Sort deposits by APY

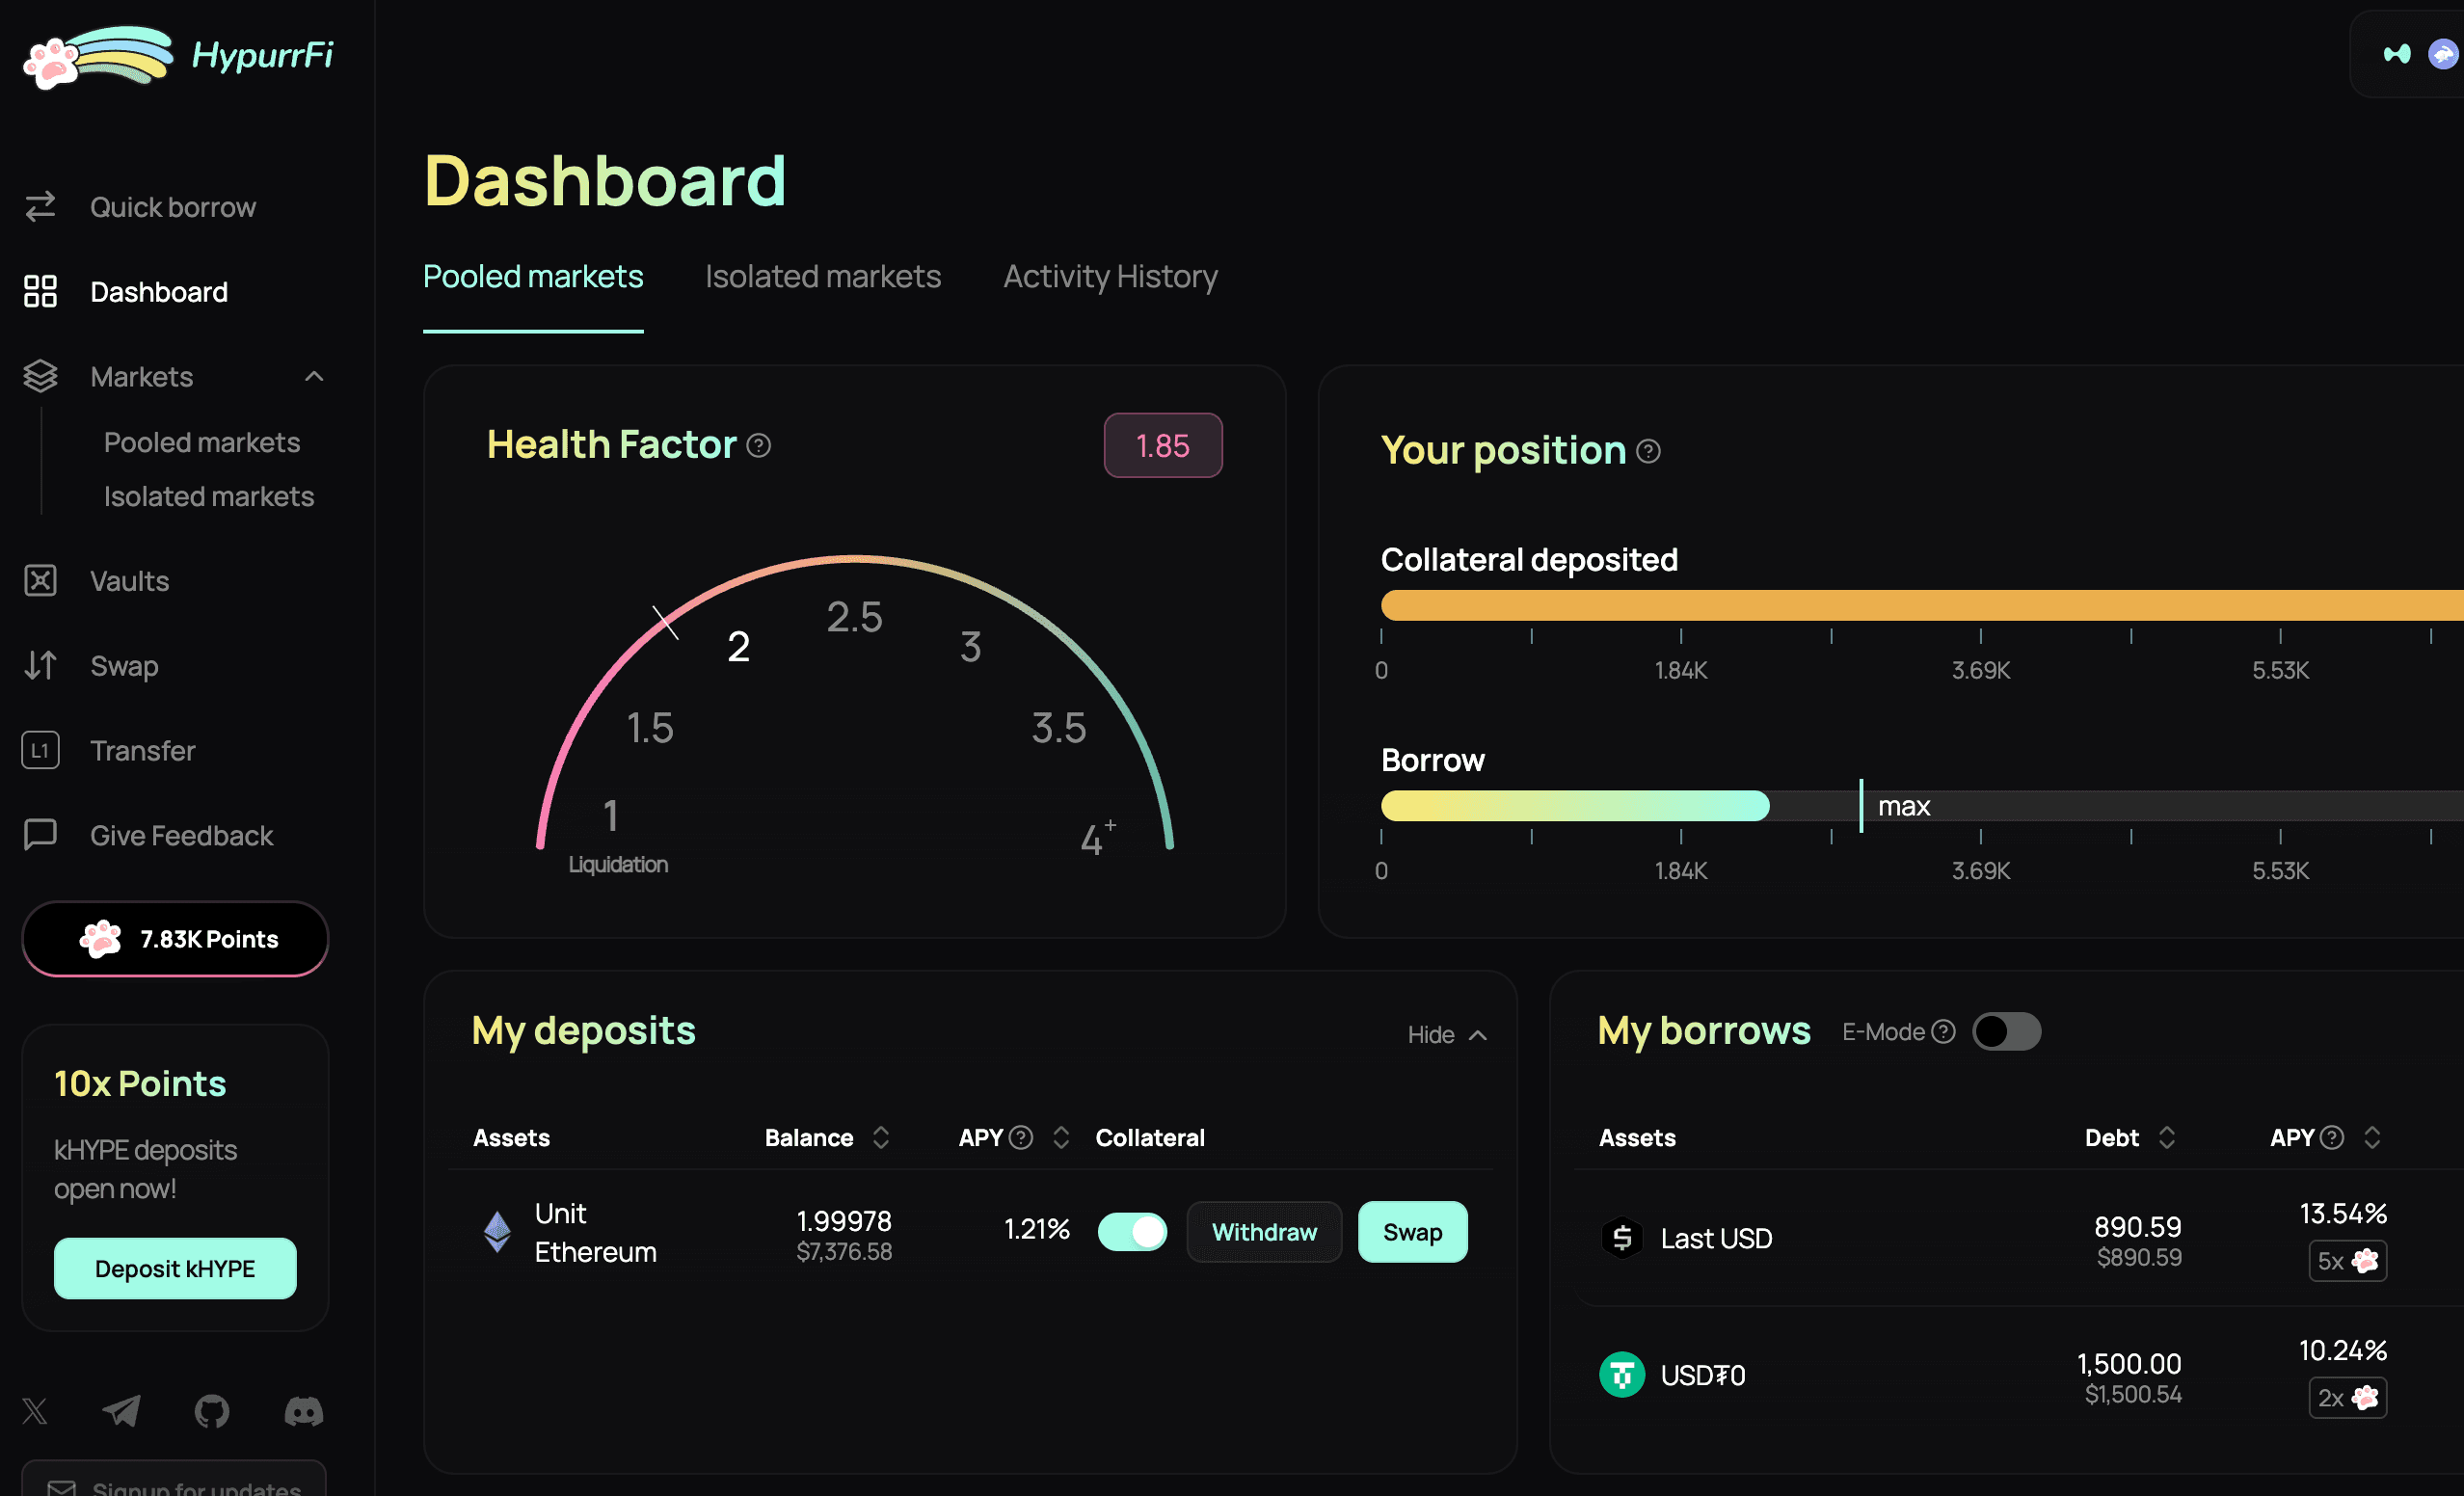point(1061,1138)
